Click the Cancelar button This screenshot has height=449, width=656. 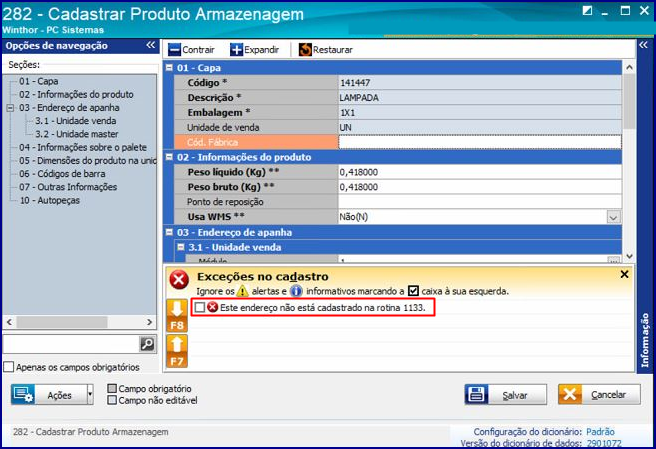(x=599, y=395)
